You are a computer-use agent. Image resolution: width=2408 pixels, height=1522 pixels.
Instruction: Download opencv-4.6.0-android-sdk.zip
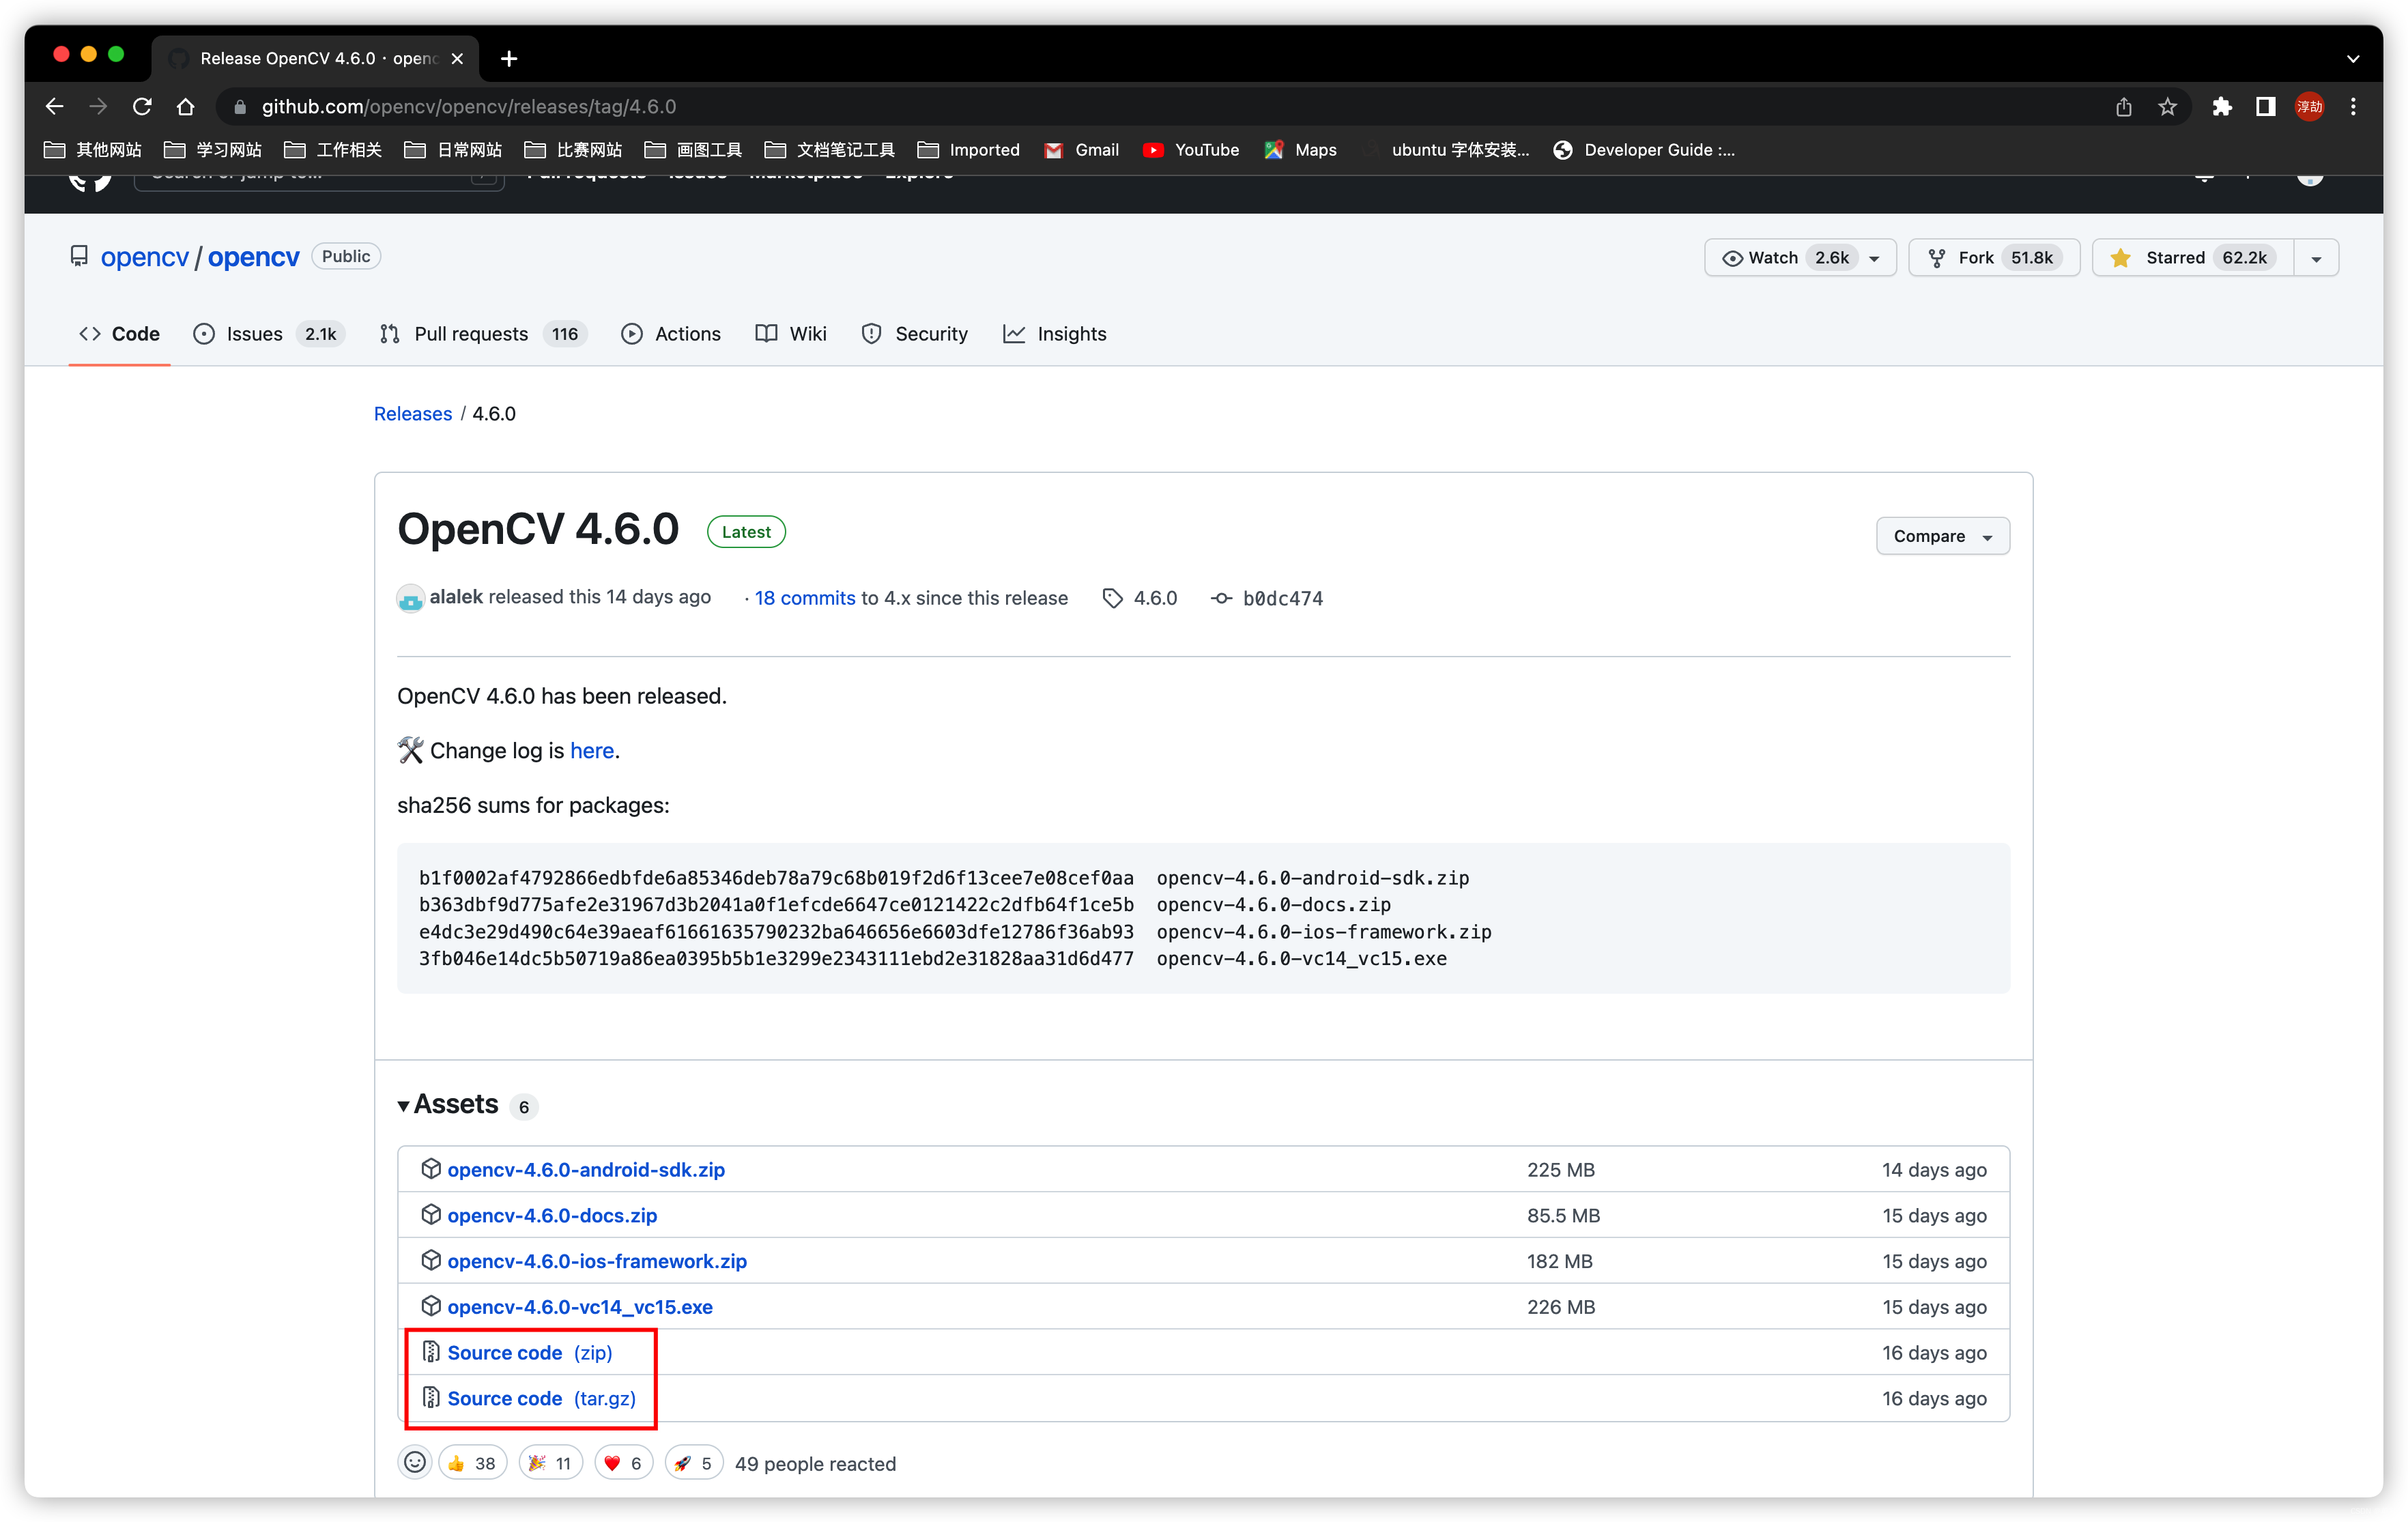586,1169
